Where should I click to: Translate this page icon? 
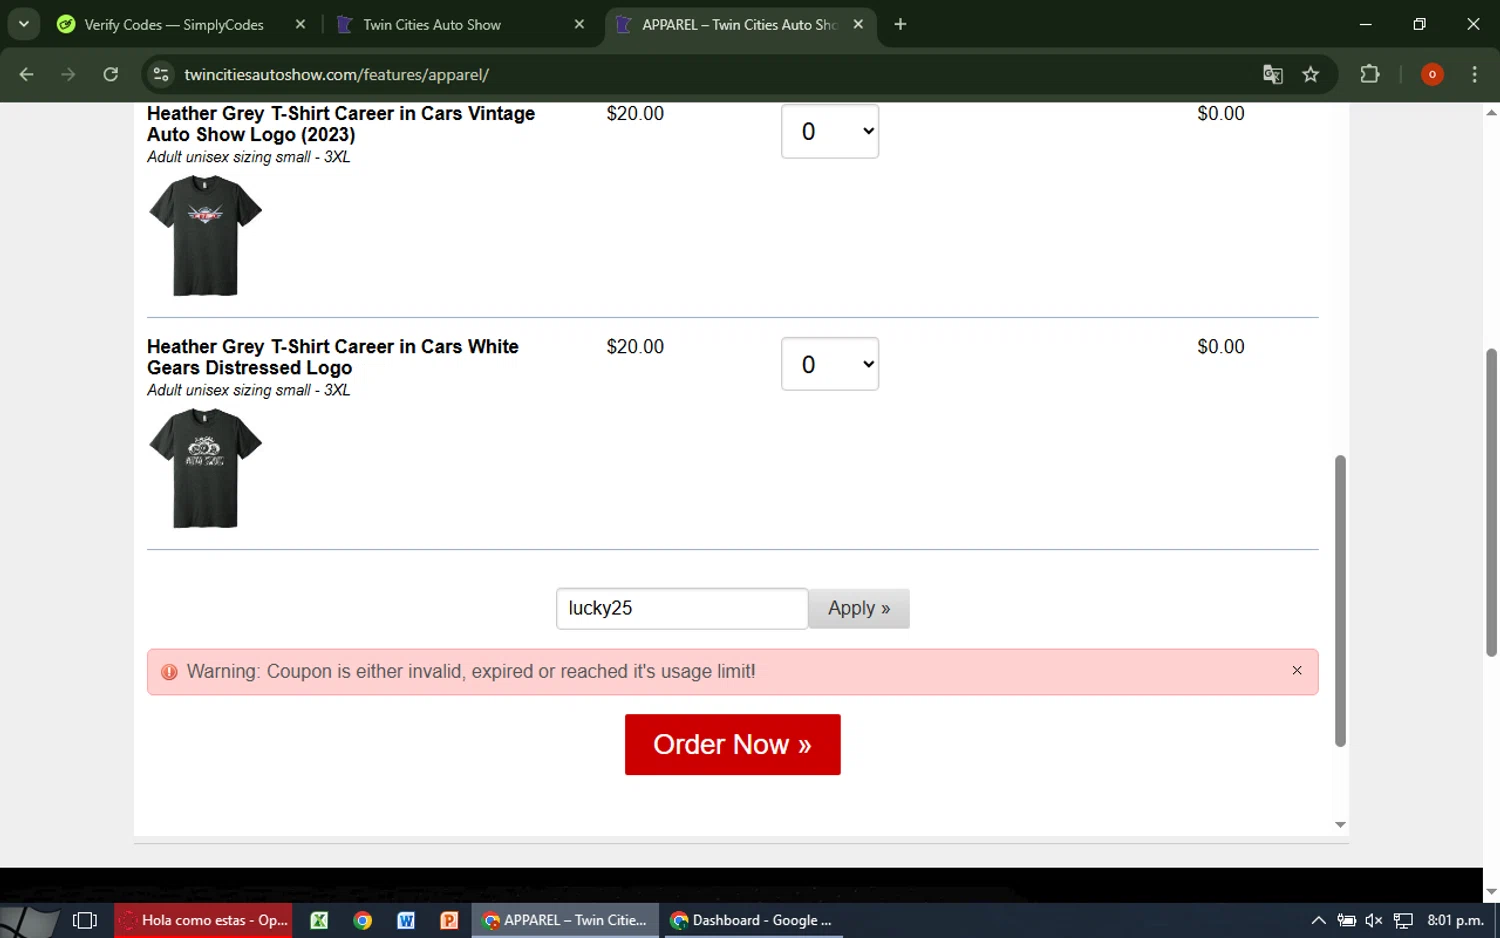point(1273,74)
